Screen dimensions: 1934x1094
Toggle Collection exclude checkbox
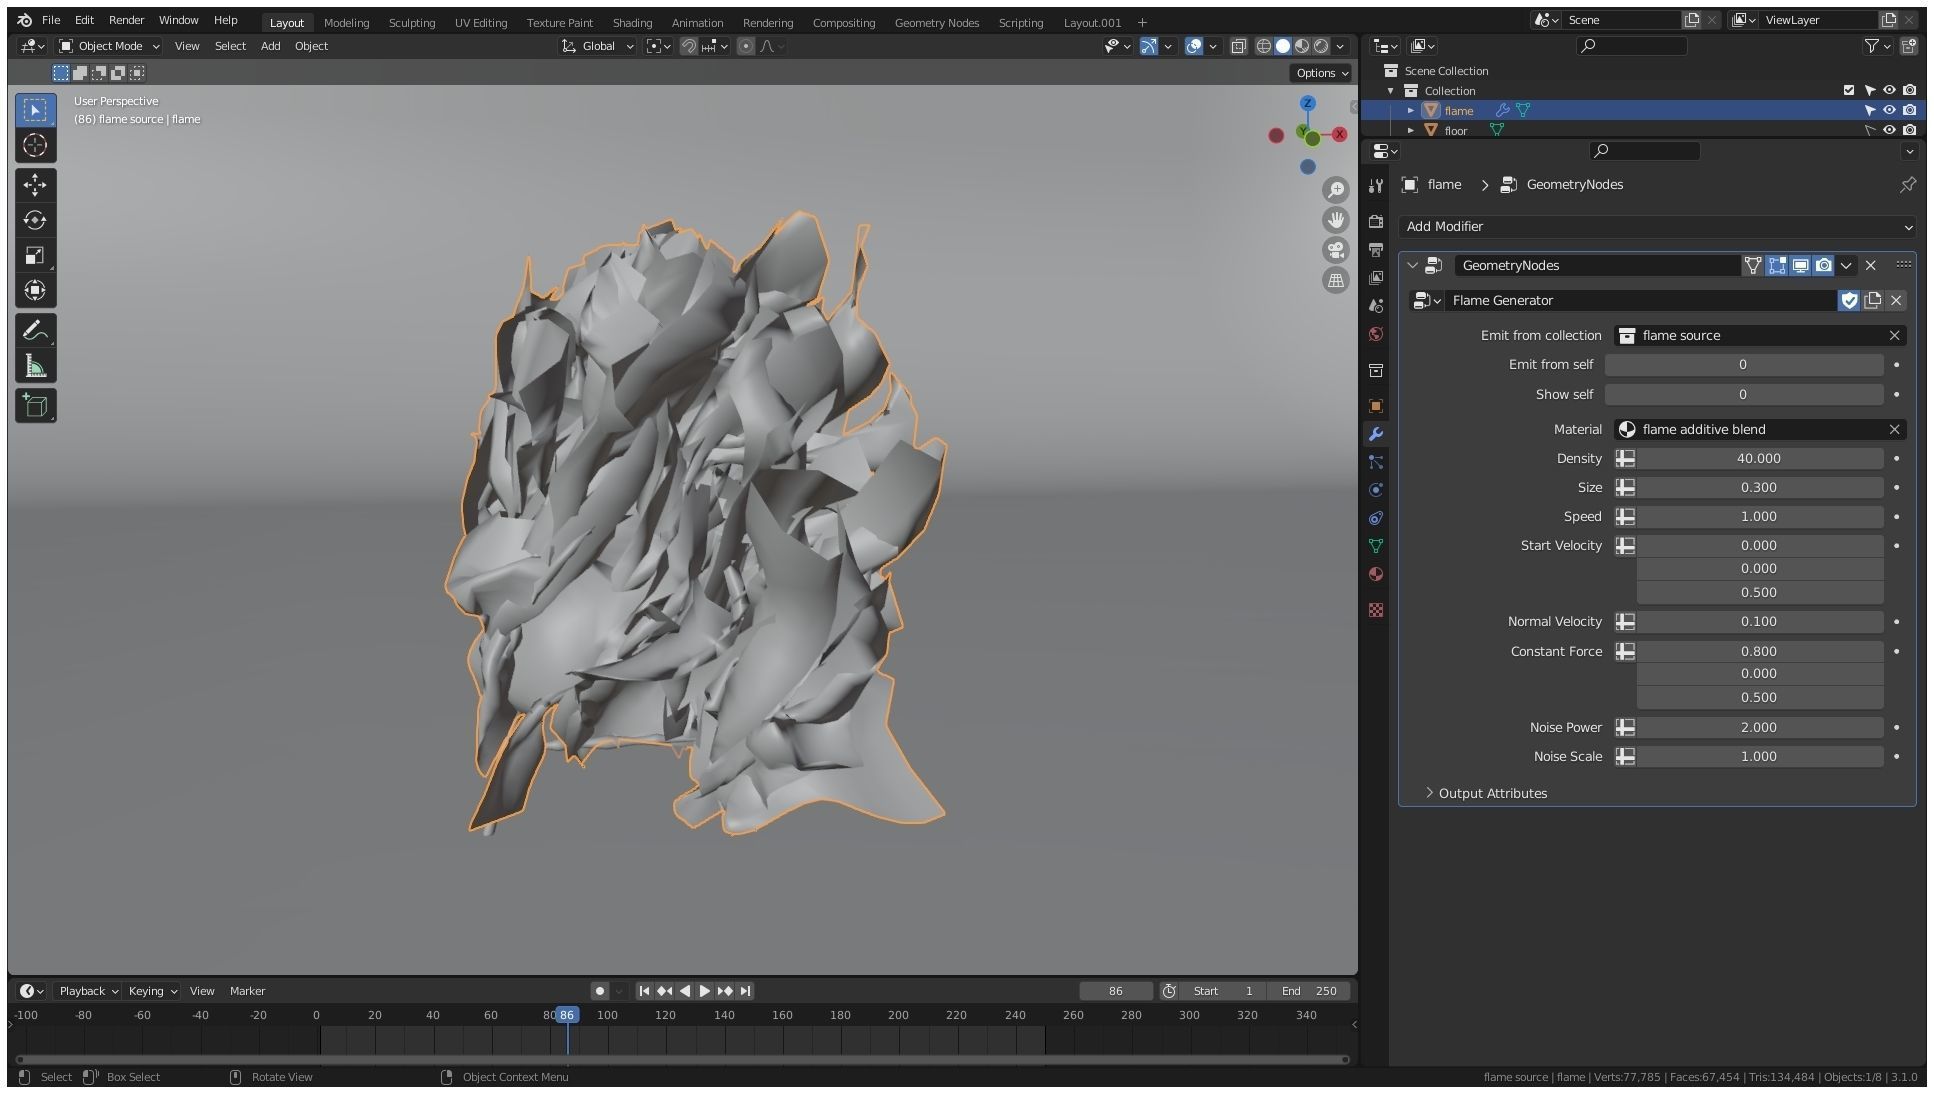pos(1849,90)
